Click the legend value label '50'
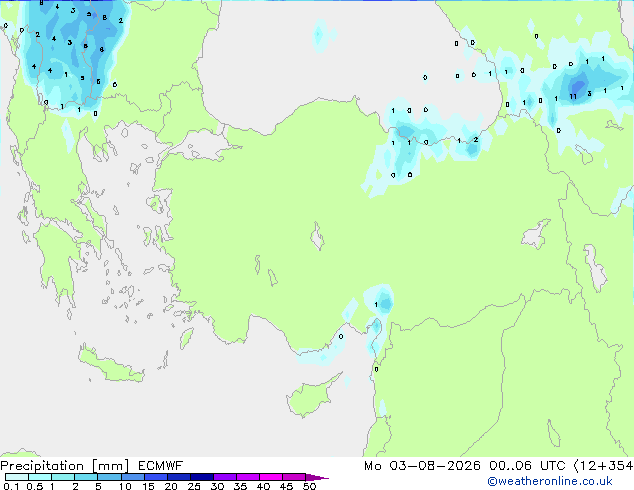 [x=309, y=486]
